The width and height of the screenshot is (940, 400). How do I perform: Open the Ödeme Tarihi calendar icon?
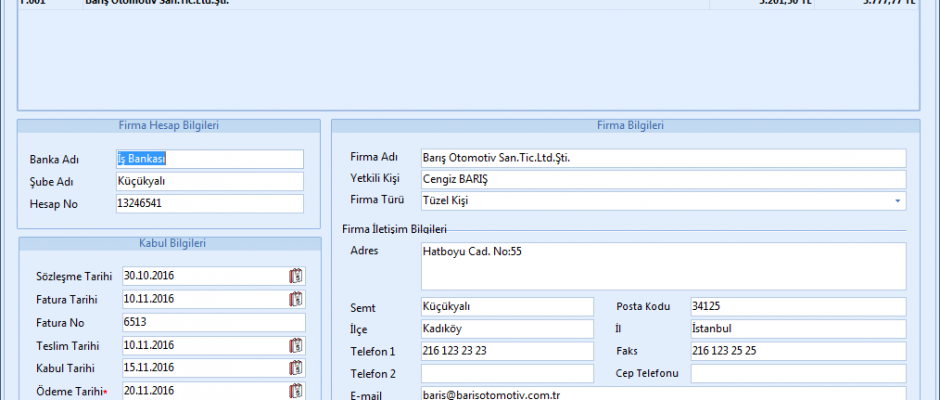(296, 391)
